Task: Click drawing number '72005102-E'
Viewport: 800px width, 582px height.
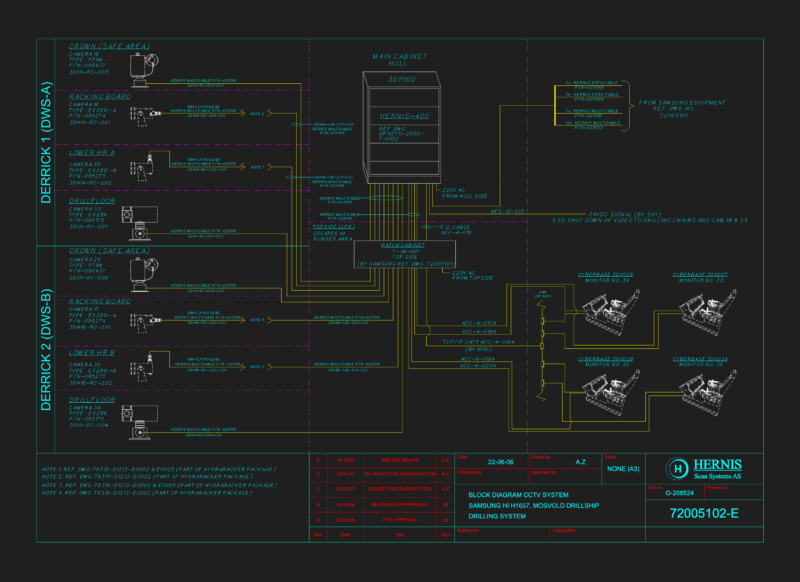Action: pyautogui.click(x=704, y=513)
